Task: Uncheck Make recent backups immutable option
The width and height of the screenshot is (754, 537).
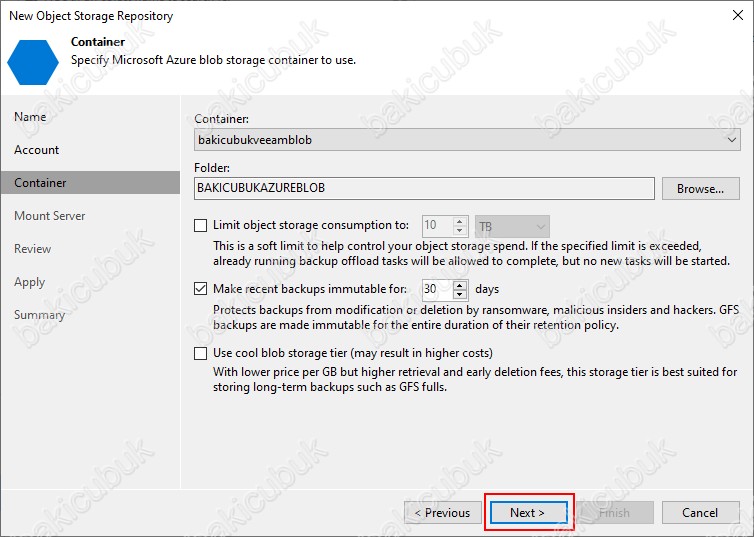Action: (201, 290)
